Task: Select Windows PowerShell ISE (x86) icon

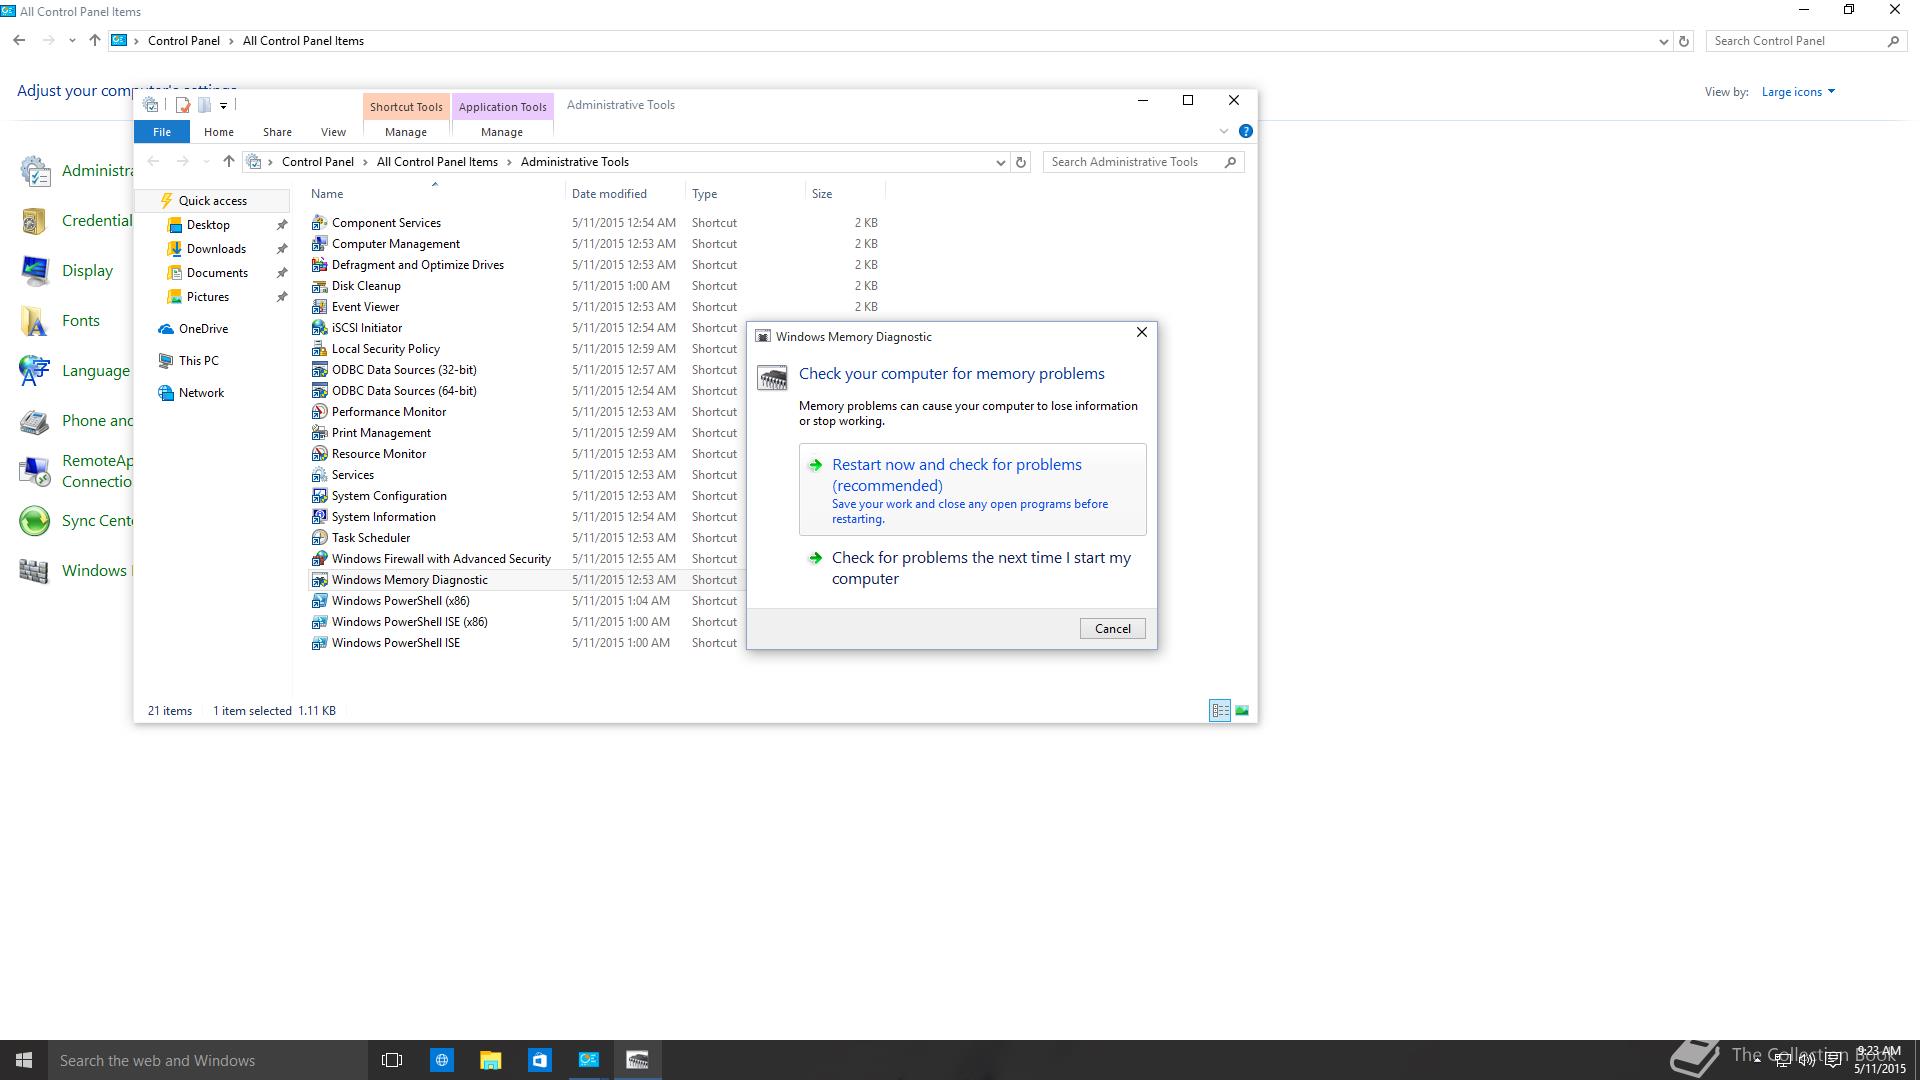Action: (x=319, y=621)
